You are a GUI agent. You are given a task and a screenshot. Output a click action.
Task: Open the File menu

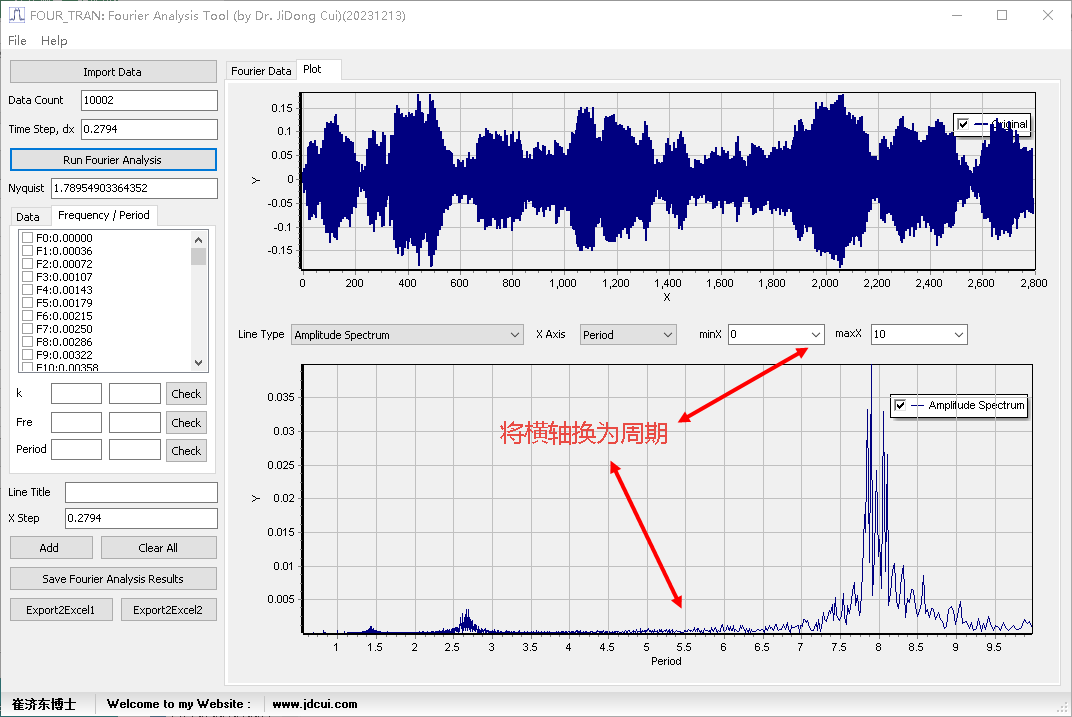click(x=17, y=41)
